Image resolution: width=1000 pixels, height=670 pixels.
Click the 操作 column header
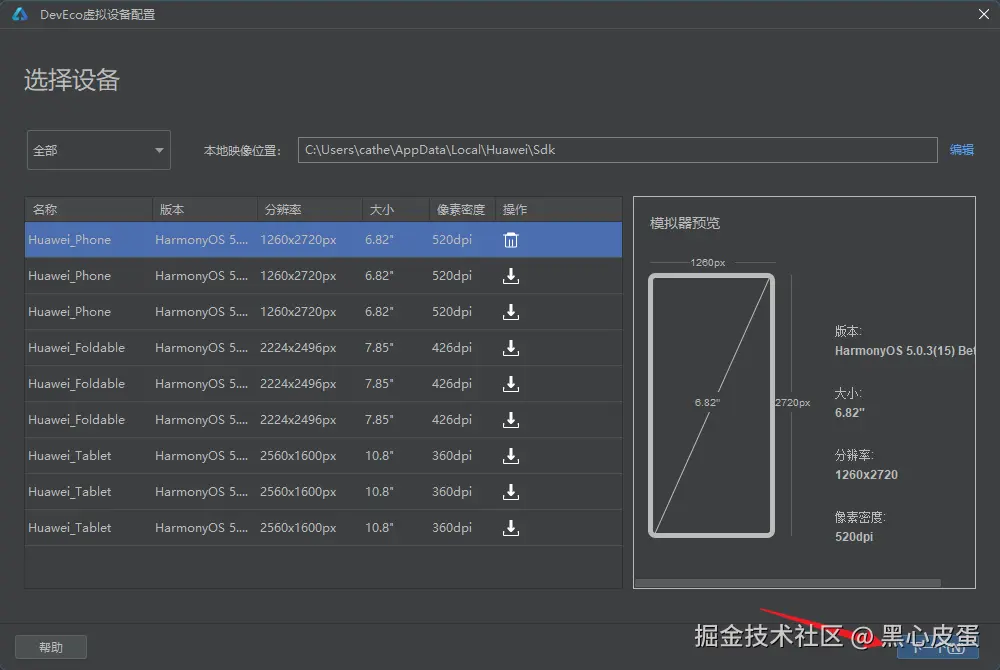[x=559, y=209]
